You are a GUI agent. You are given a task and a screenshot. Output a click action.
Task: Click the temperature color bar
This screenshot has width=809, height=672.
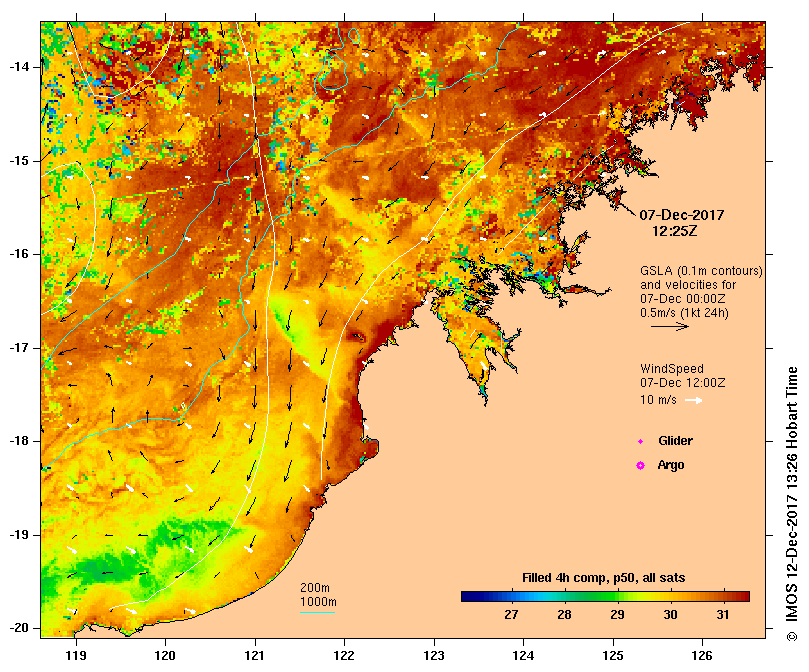[605, 597]
